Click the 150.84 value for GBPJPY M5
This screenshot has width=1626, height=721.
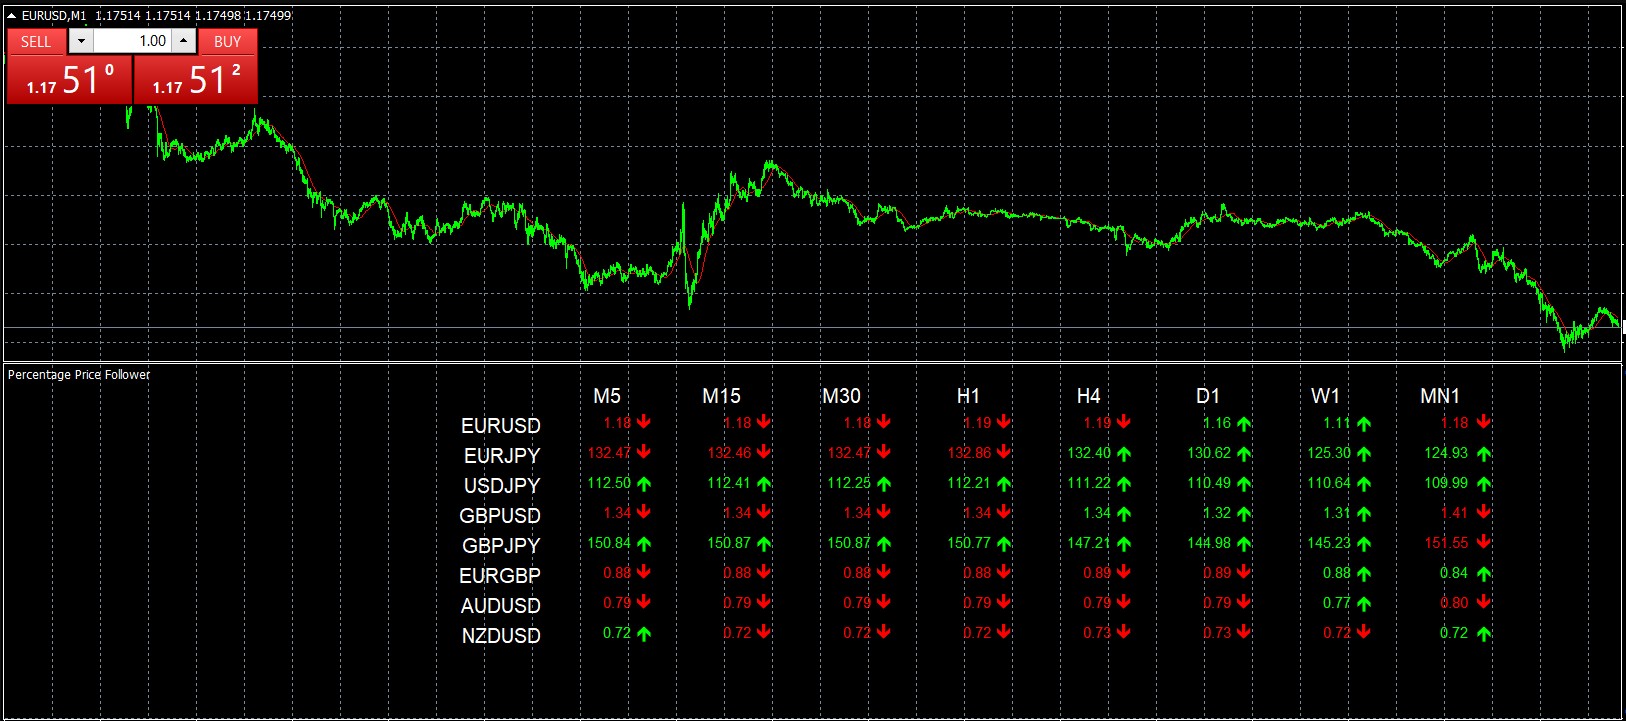coord(609,543)
